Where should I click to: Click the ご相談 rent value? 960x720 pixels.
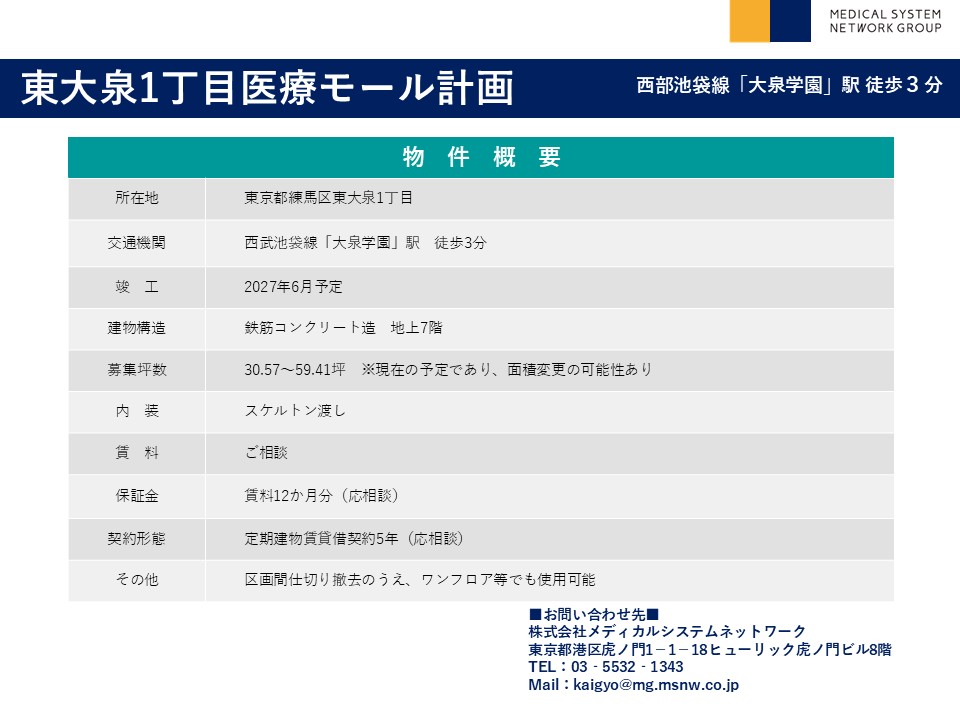click(266, 453)
